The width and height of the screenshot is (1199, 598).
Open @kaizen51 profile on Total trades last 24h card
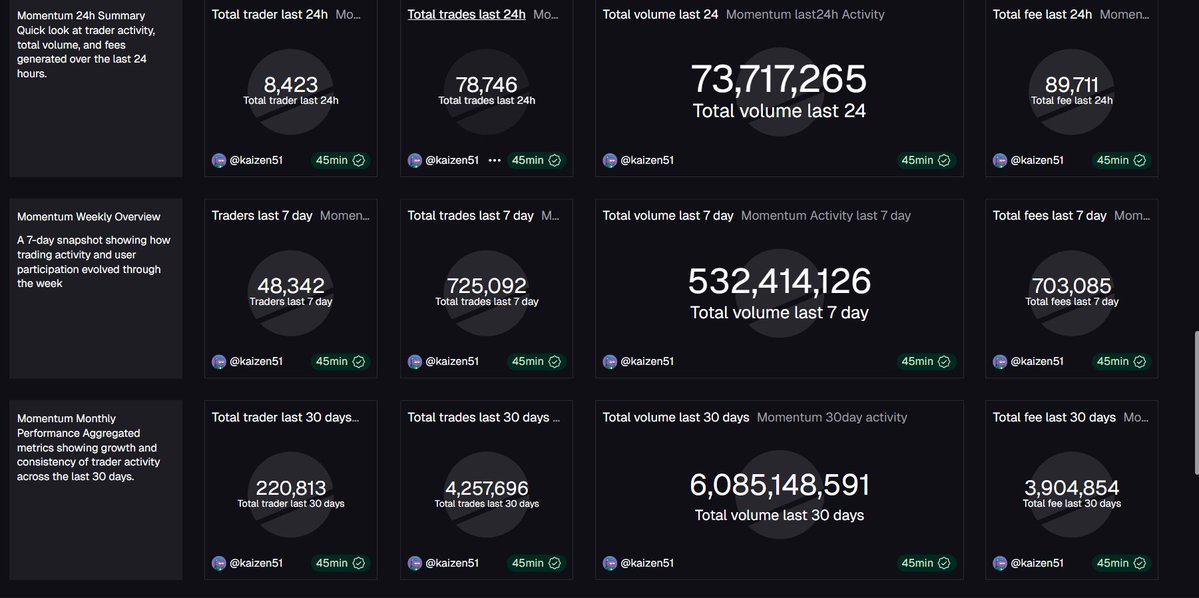click(452, 161)
